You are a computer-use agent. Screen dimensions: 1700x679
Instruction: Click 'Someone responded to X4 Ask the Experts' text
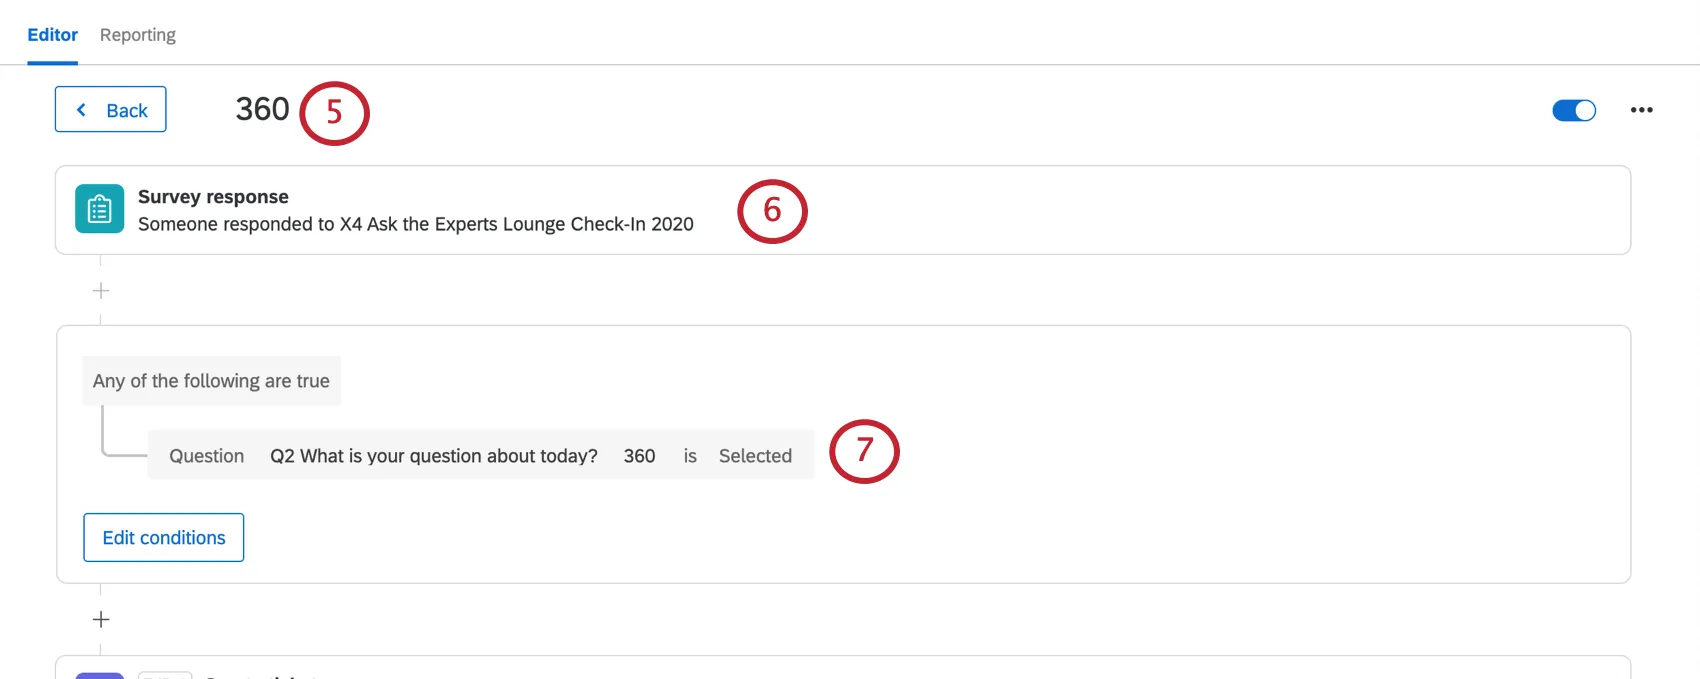point(414,224)
